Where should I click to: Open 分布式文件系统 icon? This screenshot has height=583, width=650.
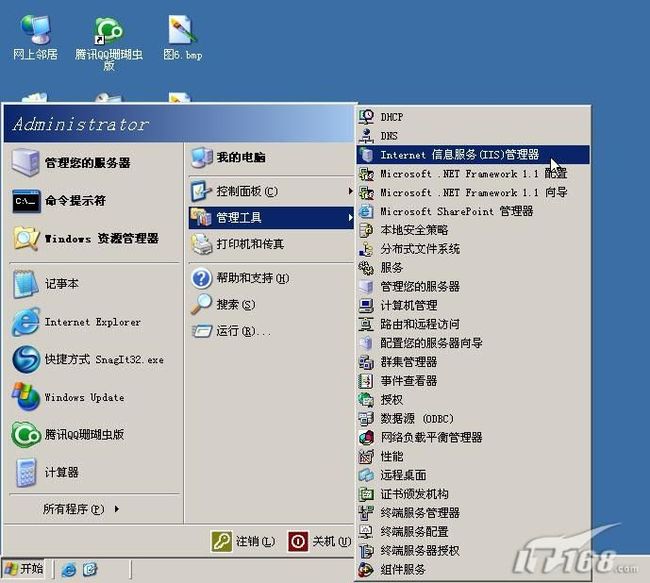pos(366,249)
